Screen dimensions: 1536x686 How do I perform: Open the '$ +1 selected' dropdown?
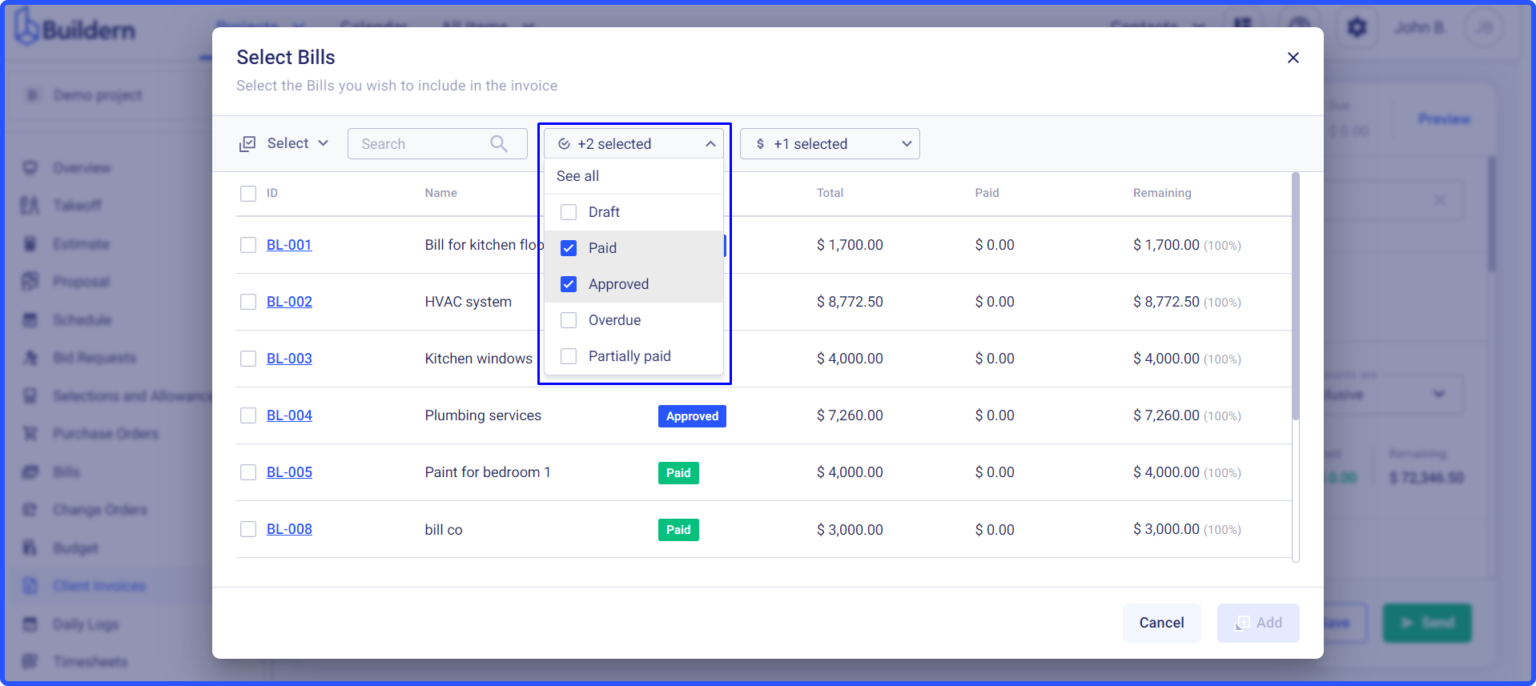[x=829, y=143]
